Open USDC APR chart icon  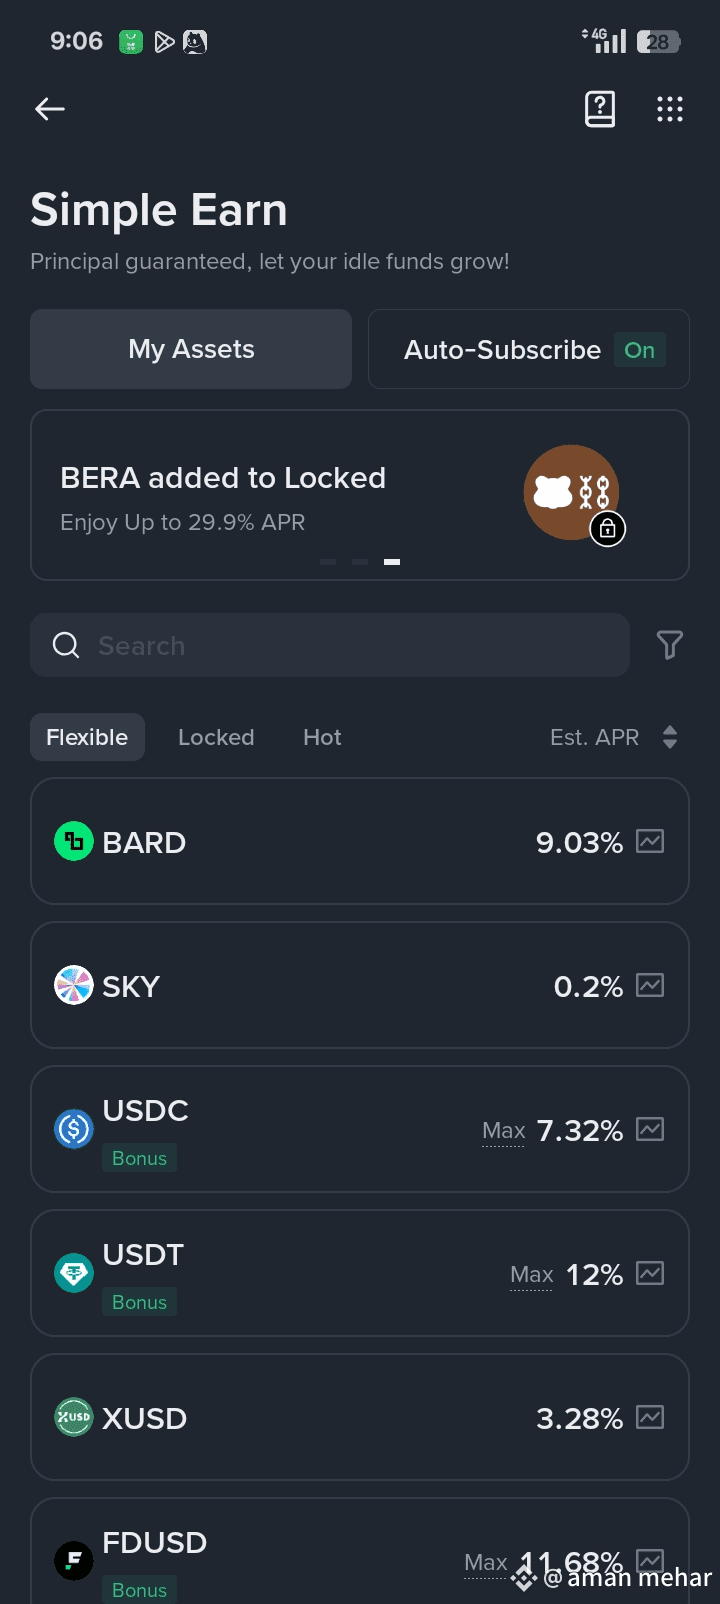[650, 1130]
